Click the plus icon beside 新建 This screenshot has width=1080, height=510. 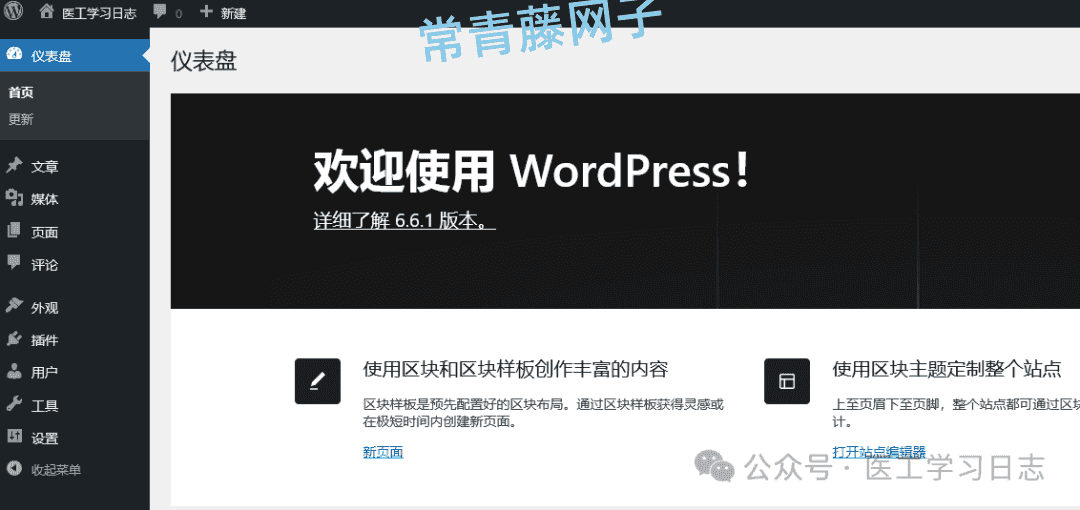[206, 11]
